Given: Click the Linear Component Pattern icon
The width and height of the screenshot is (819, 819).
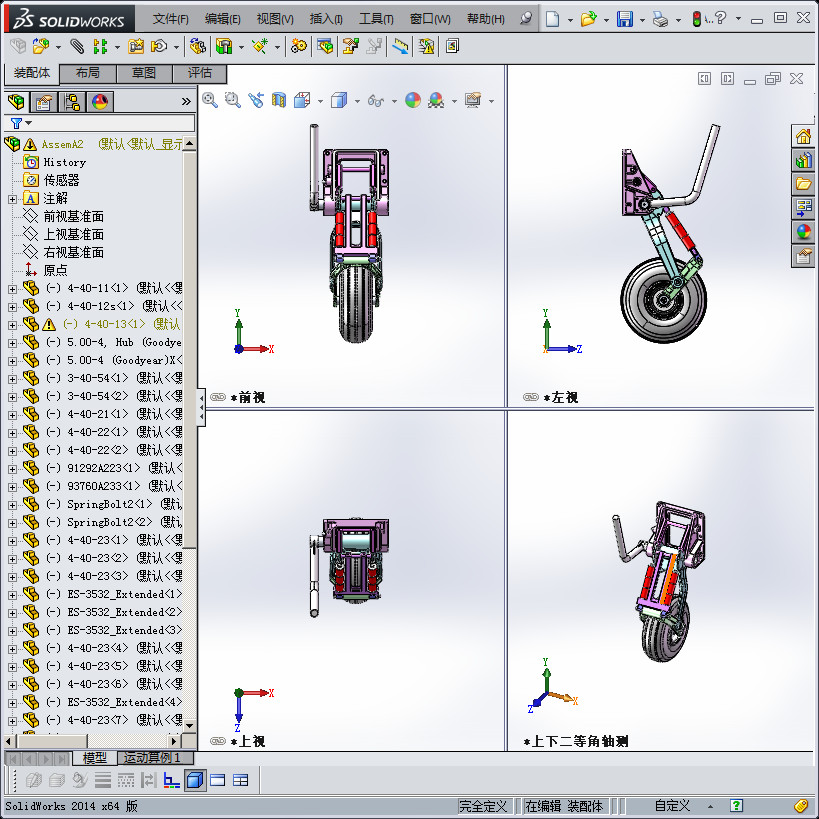Looking at the screenshot, I should [100, 46].
